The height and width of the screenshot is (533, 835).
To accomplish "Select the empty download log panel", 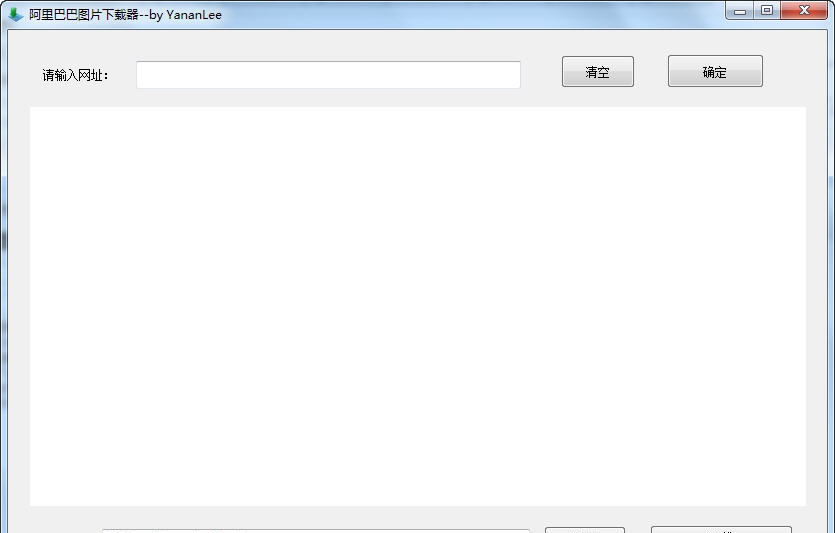I will (418, 306).
